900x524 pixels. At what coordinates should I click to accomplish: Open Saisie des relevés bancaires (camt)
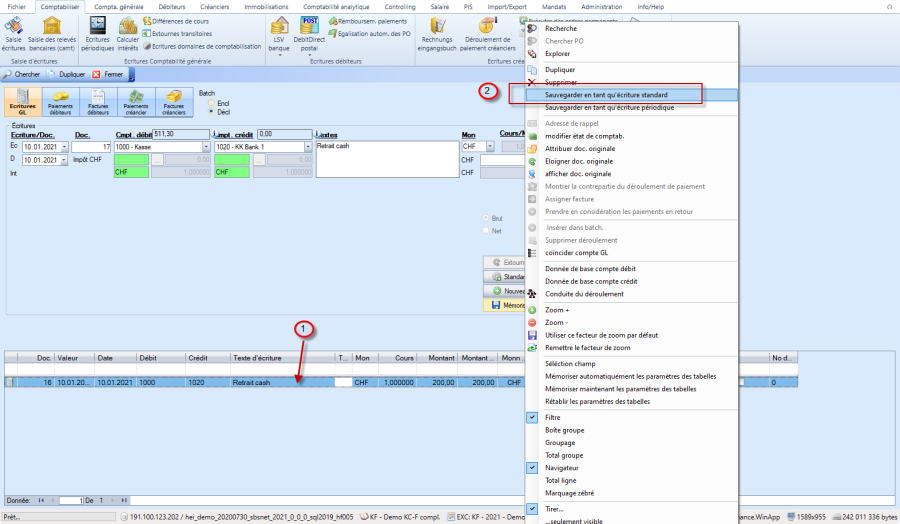(52, 34)
